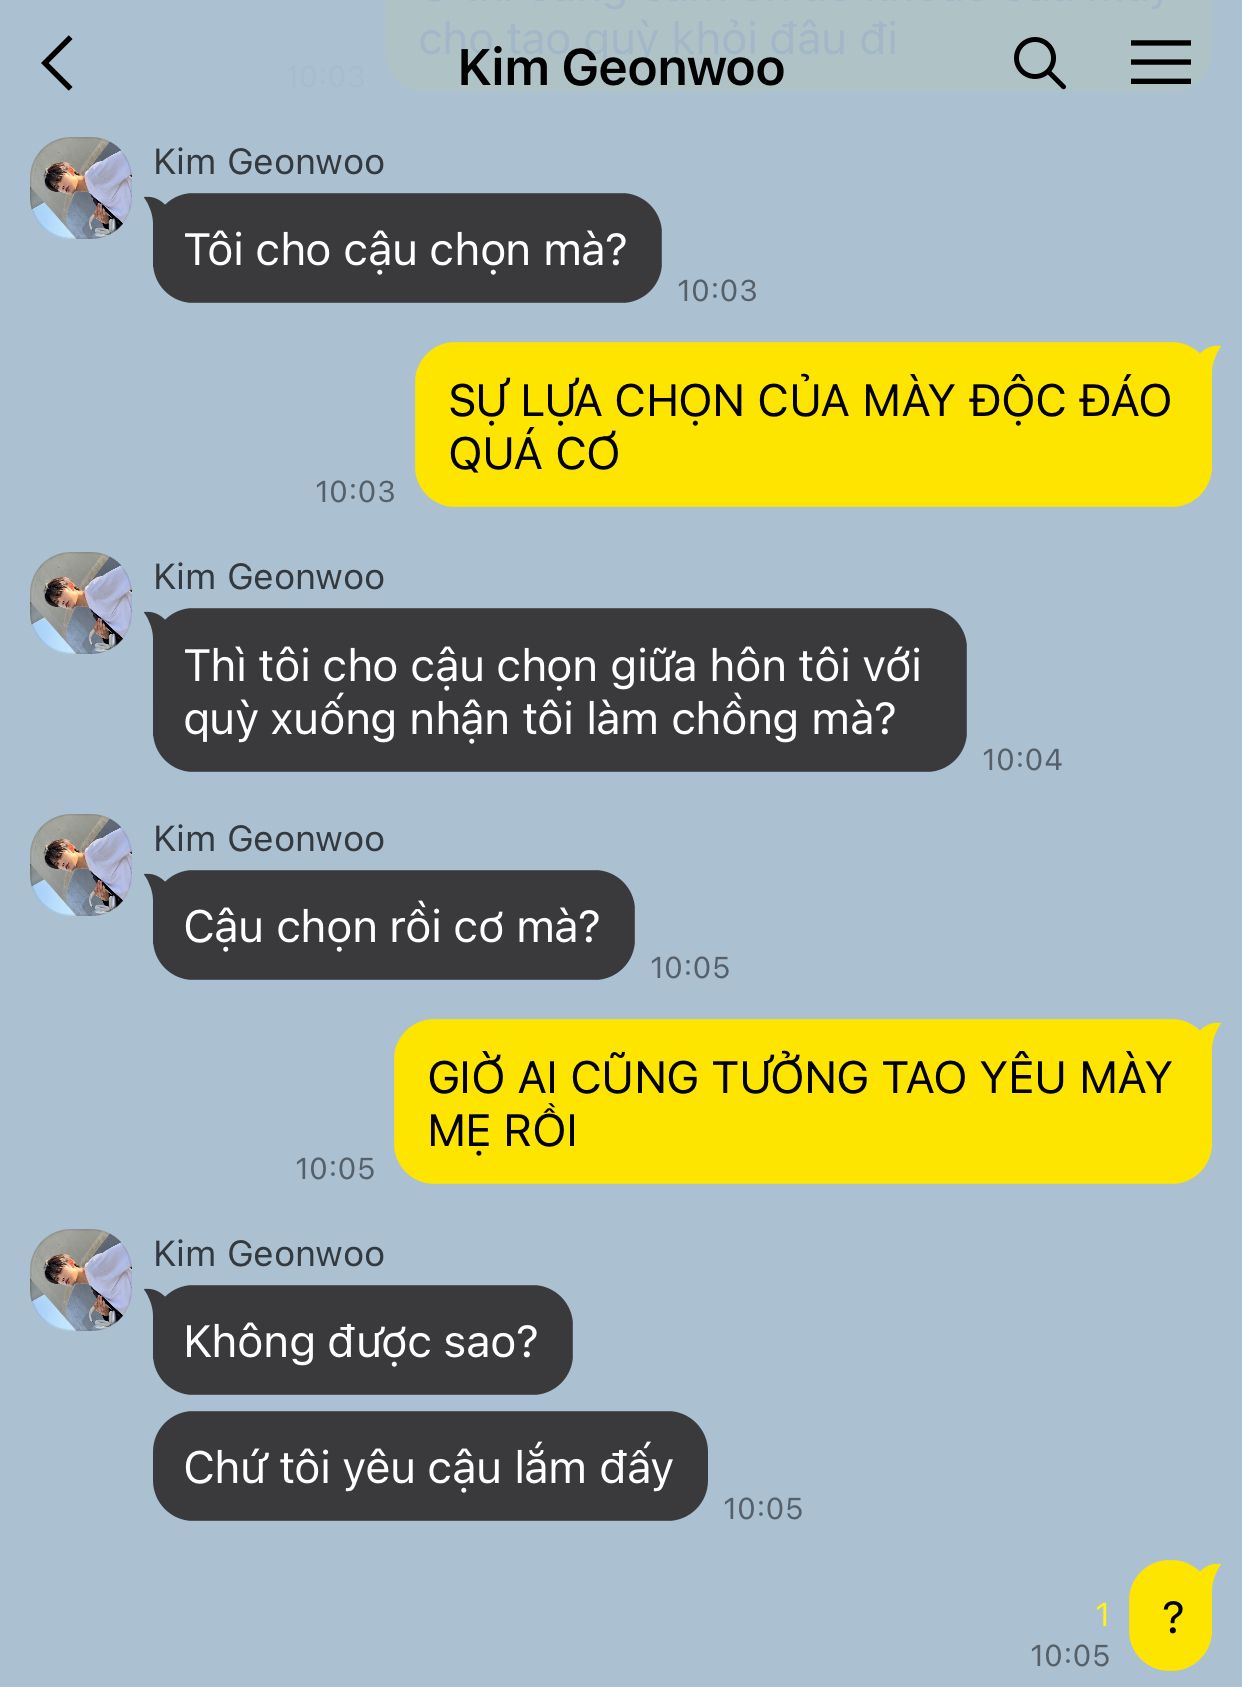
Task: Open the chat search magnifier
Action: coord(1040,64)
